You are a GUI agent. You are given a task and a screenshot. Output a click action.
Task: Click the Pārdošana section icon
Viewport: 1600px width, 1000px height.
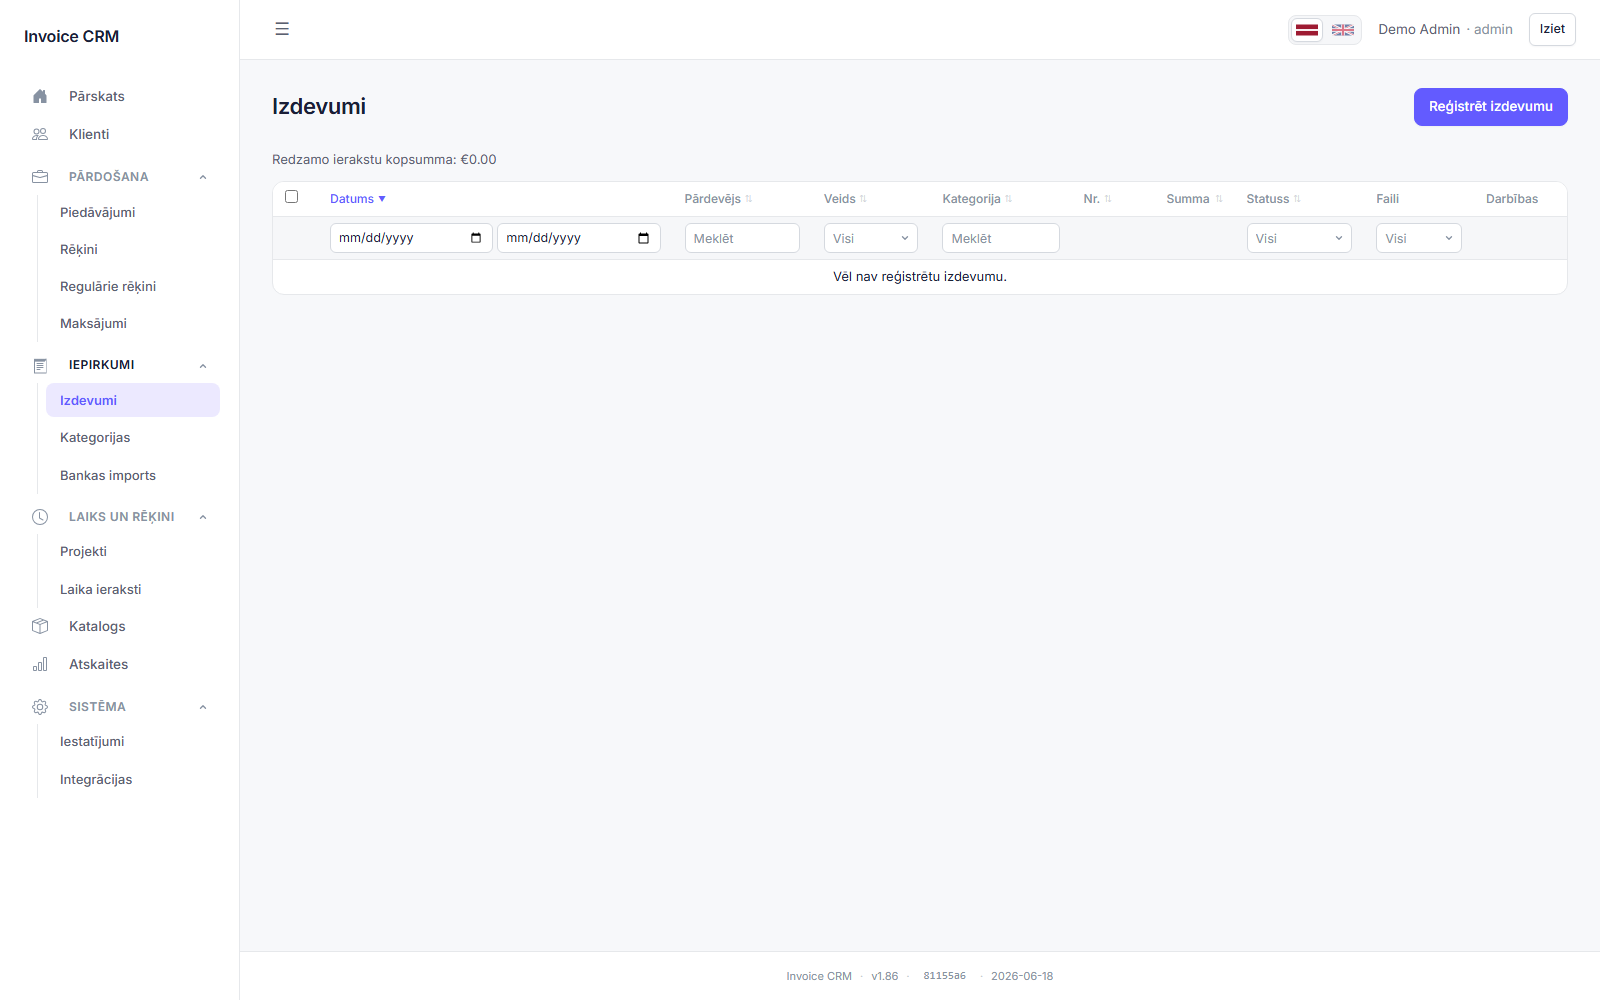(40, 177)
